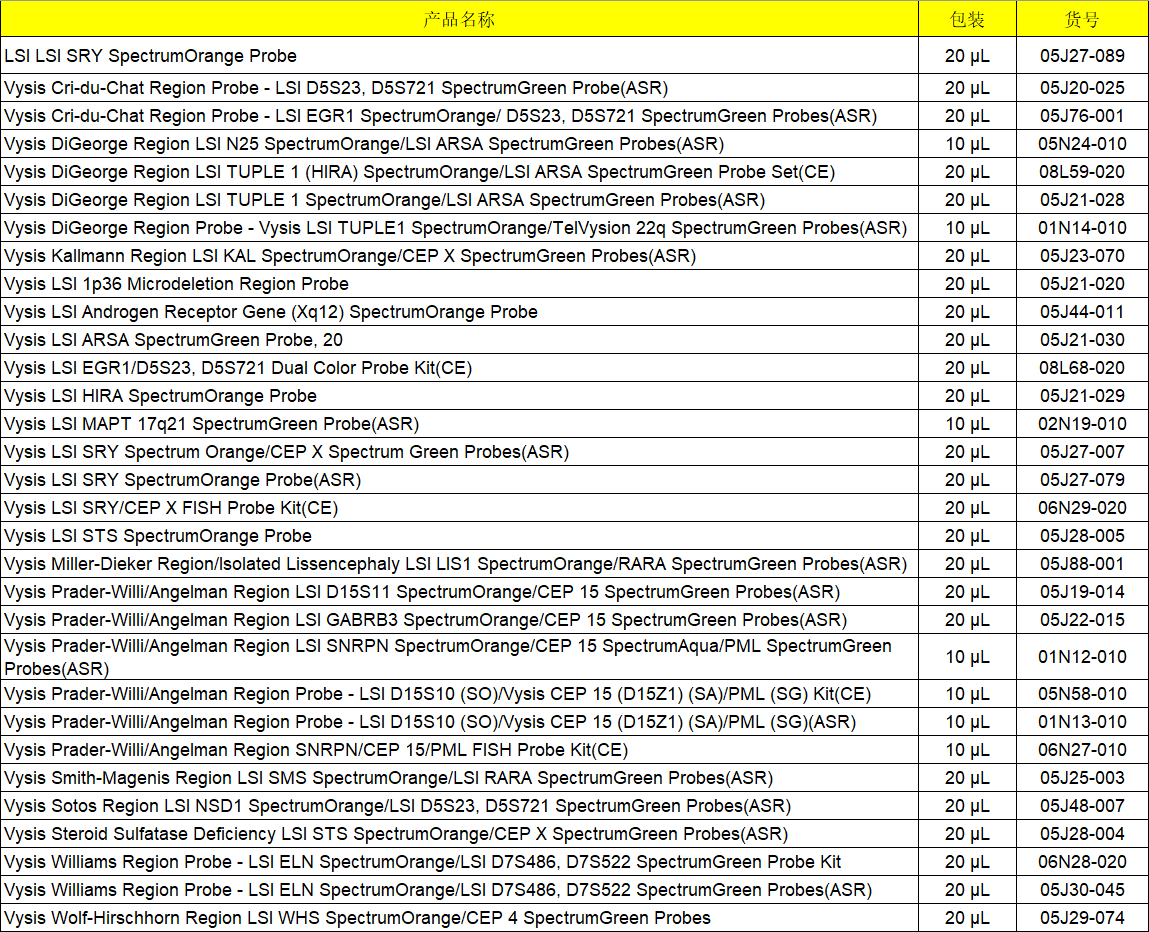Select the Vysis LSI STS SpectrumOrange Probe cell

(158, 536)
